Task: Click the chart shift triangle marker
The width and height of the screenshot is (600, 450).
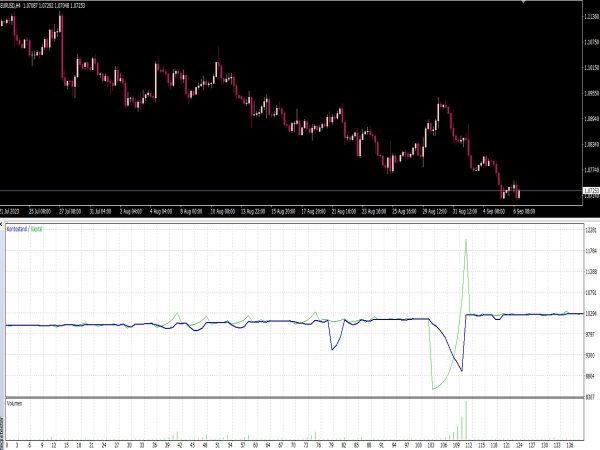Action: point(523,2)
